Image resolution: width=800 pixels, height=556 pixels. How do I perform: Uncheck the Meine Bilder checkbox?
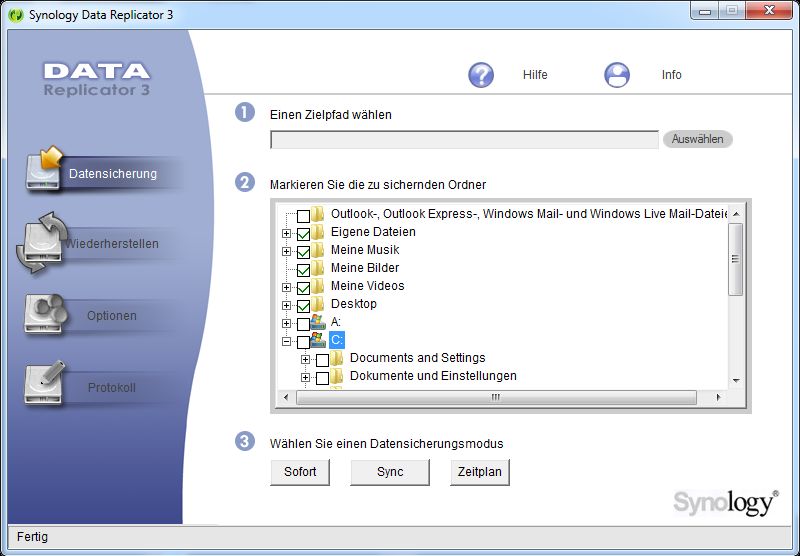(x=303, y=269)
